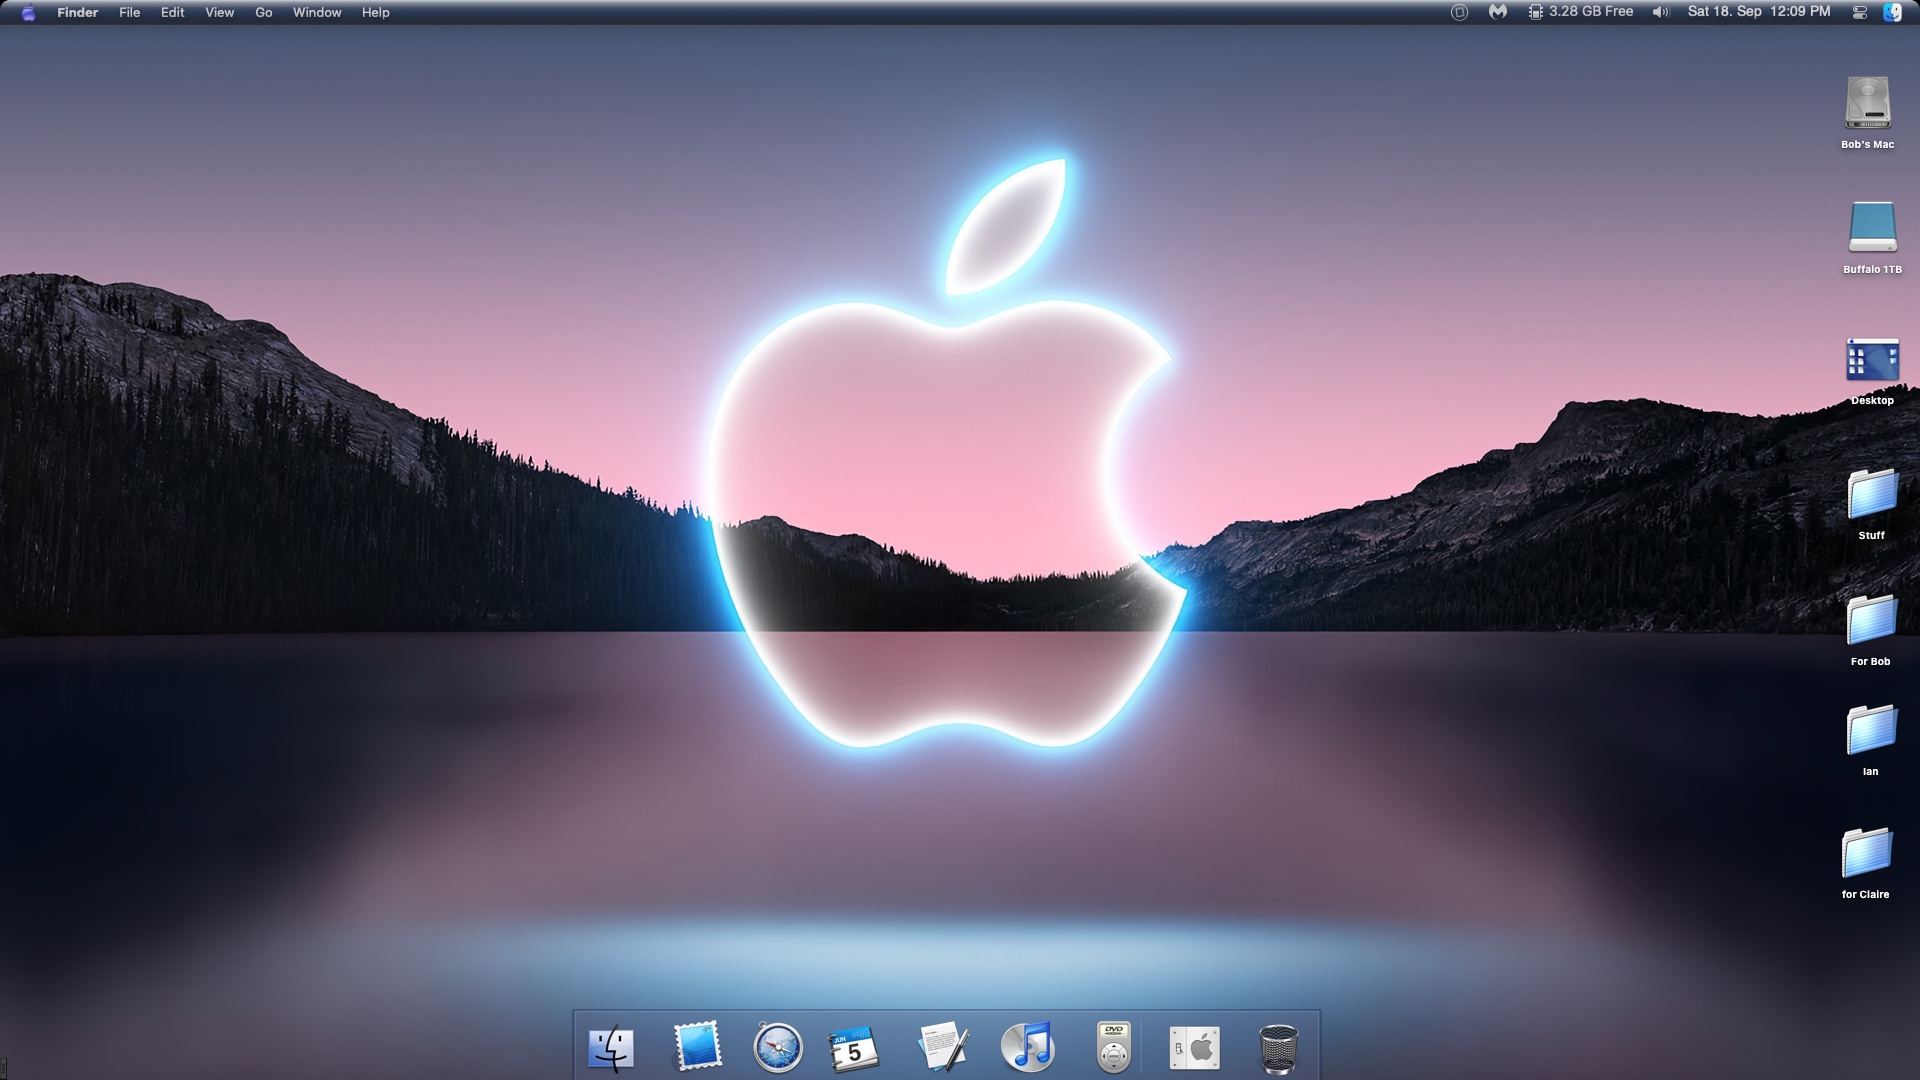The height and width of the screenshot is (1080, 1920).
Task: Open the memory 3.28 GB Free dropdown
Action: point(1580,12)
